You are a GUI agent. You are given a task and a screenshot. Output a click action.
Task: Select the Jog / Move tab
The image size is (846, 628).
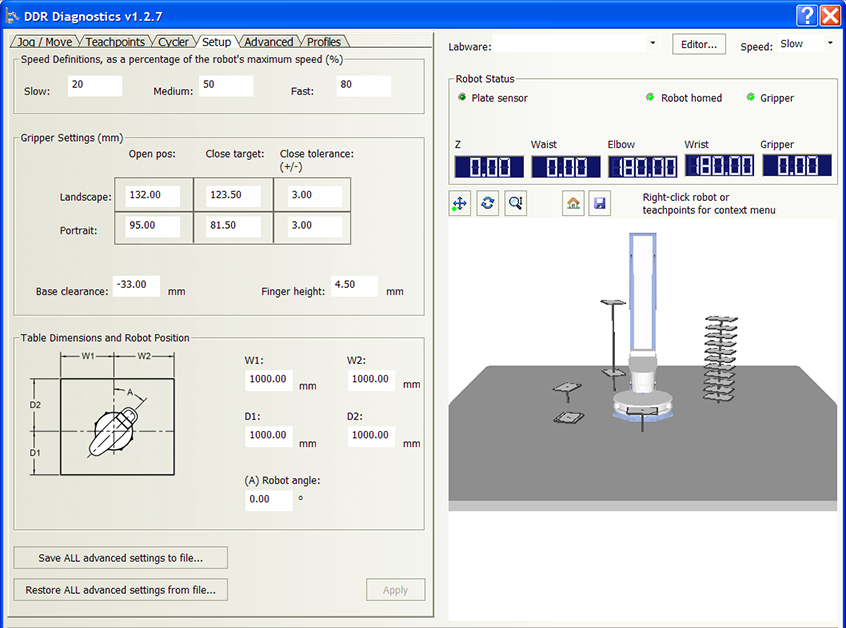click(45, 42)
